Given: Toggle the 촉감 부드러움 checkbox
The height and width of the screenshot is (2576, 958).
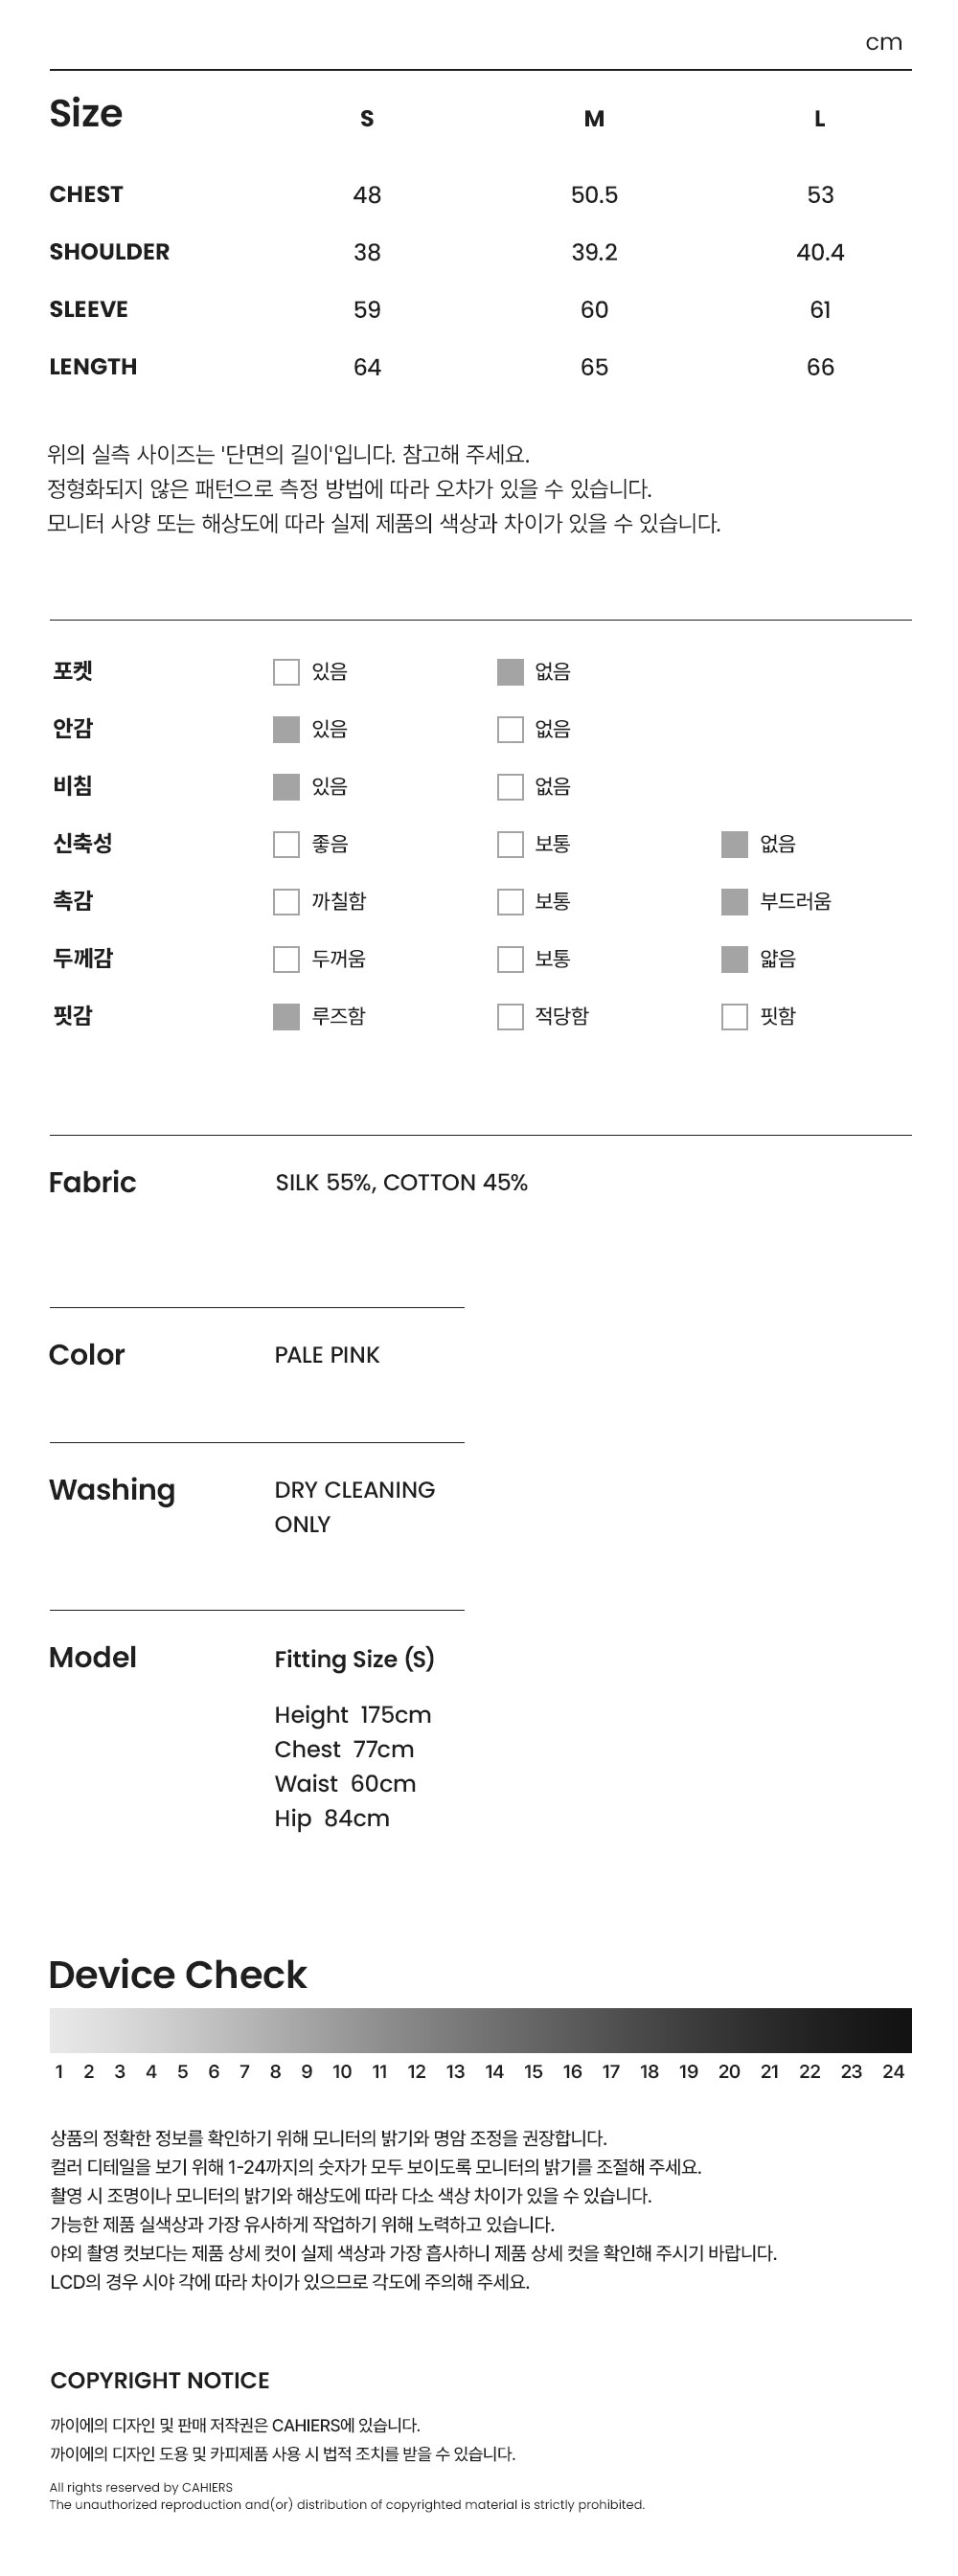Looking at the screenshot, I should pos(734,902).
